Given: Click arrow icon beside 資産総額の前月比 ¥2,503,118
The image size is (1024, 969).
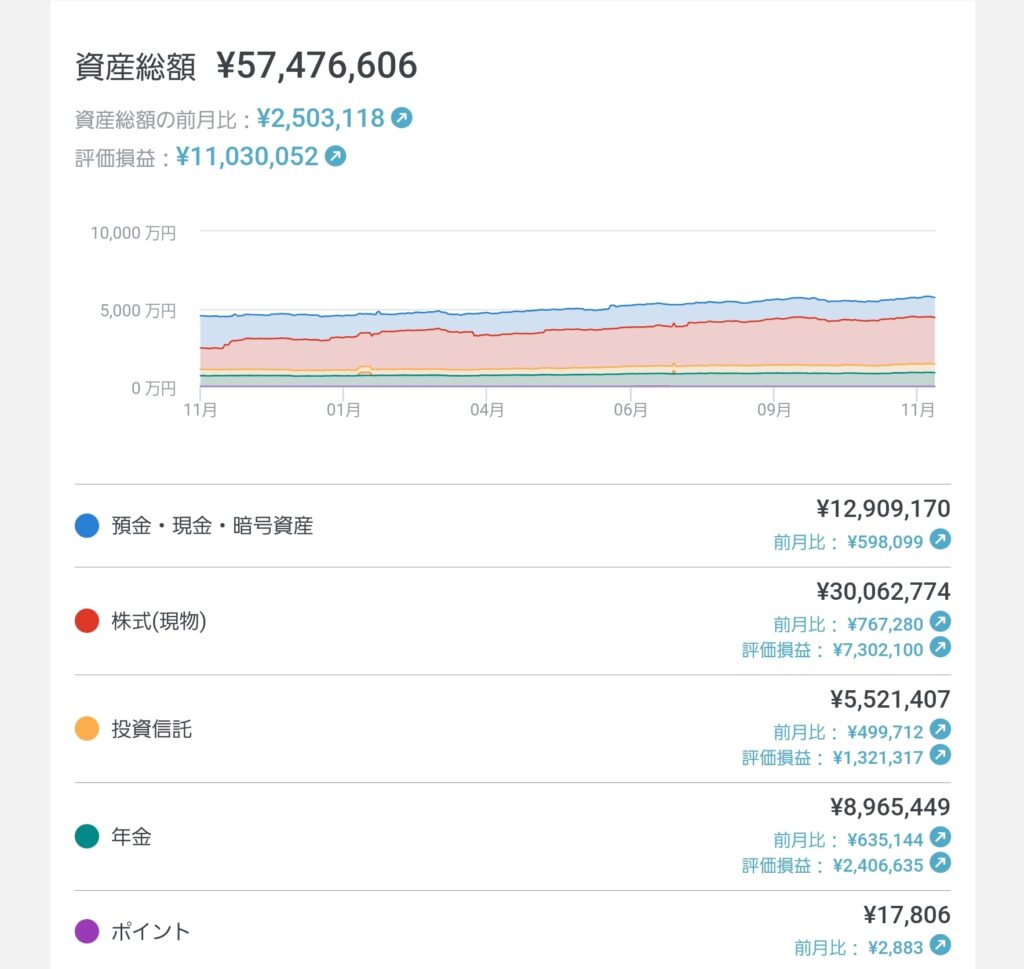Looking at the screenshot, I should (401, 118).
